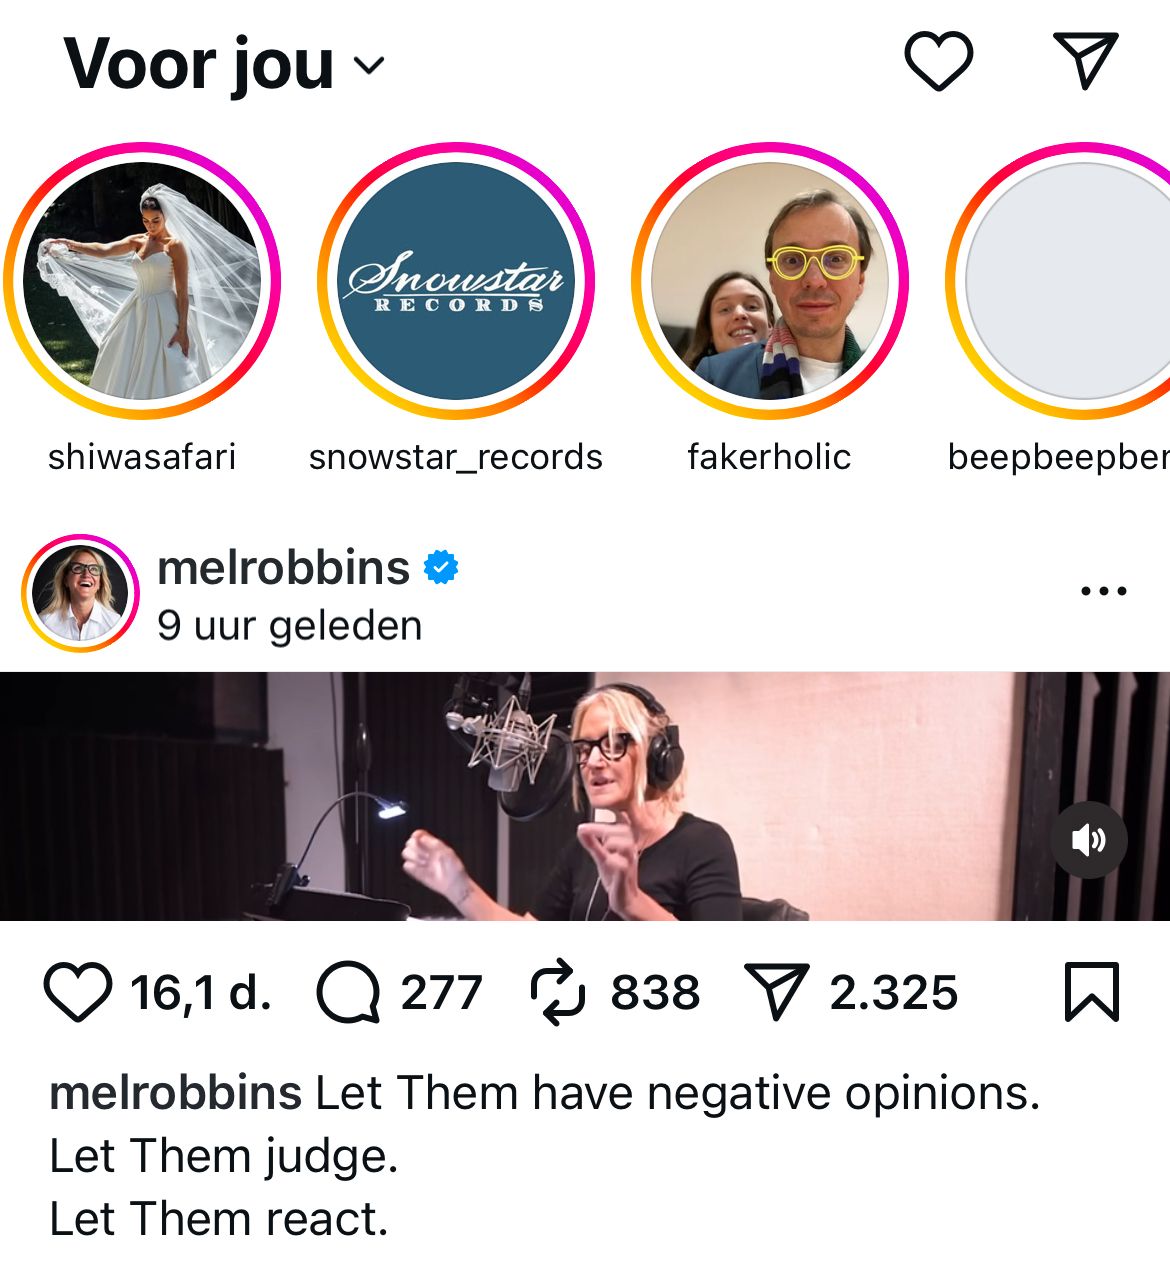Tap melrobbins username in the caption

pos(176,1093)
